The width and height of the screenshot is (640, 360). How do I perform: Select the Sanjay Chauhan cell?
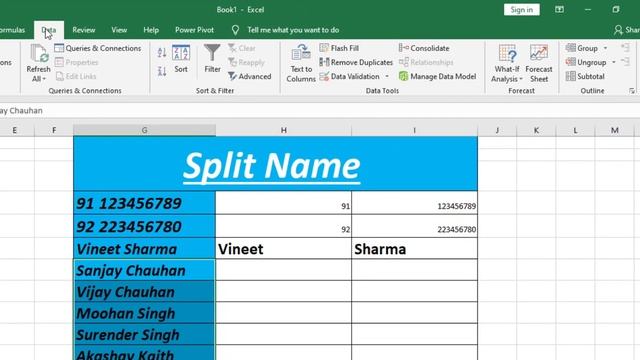(x=144, y=270)
